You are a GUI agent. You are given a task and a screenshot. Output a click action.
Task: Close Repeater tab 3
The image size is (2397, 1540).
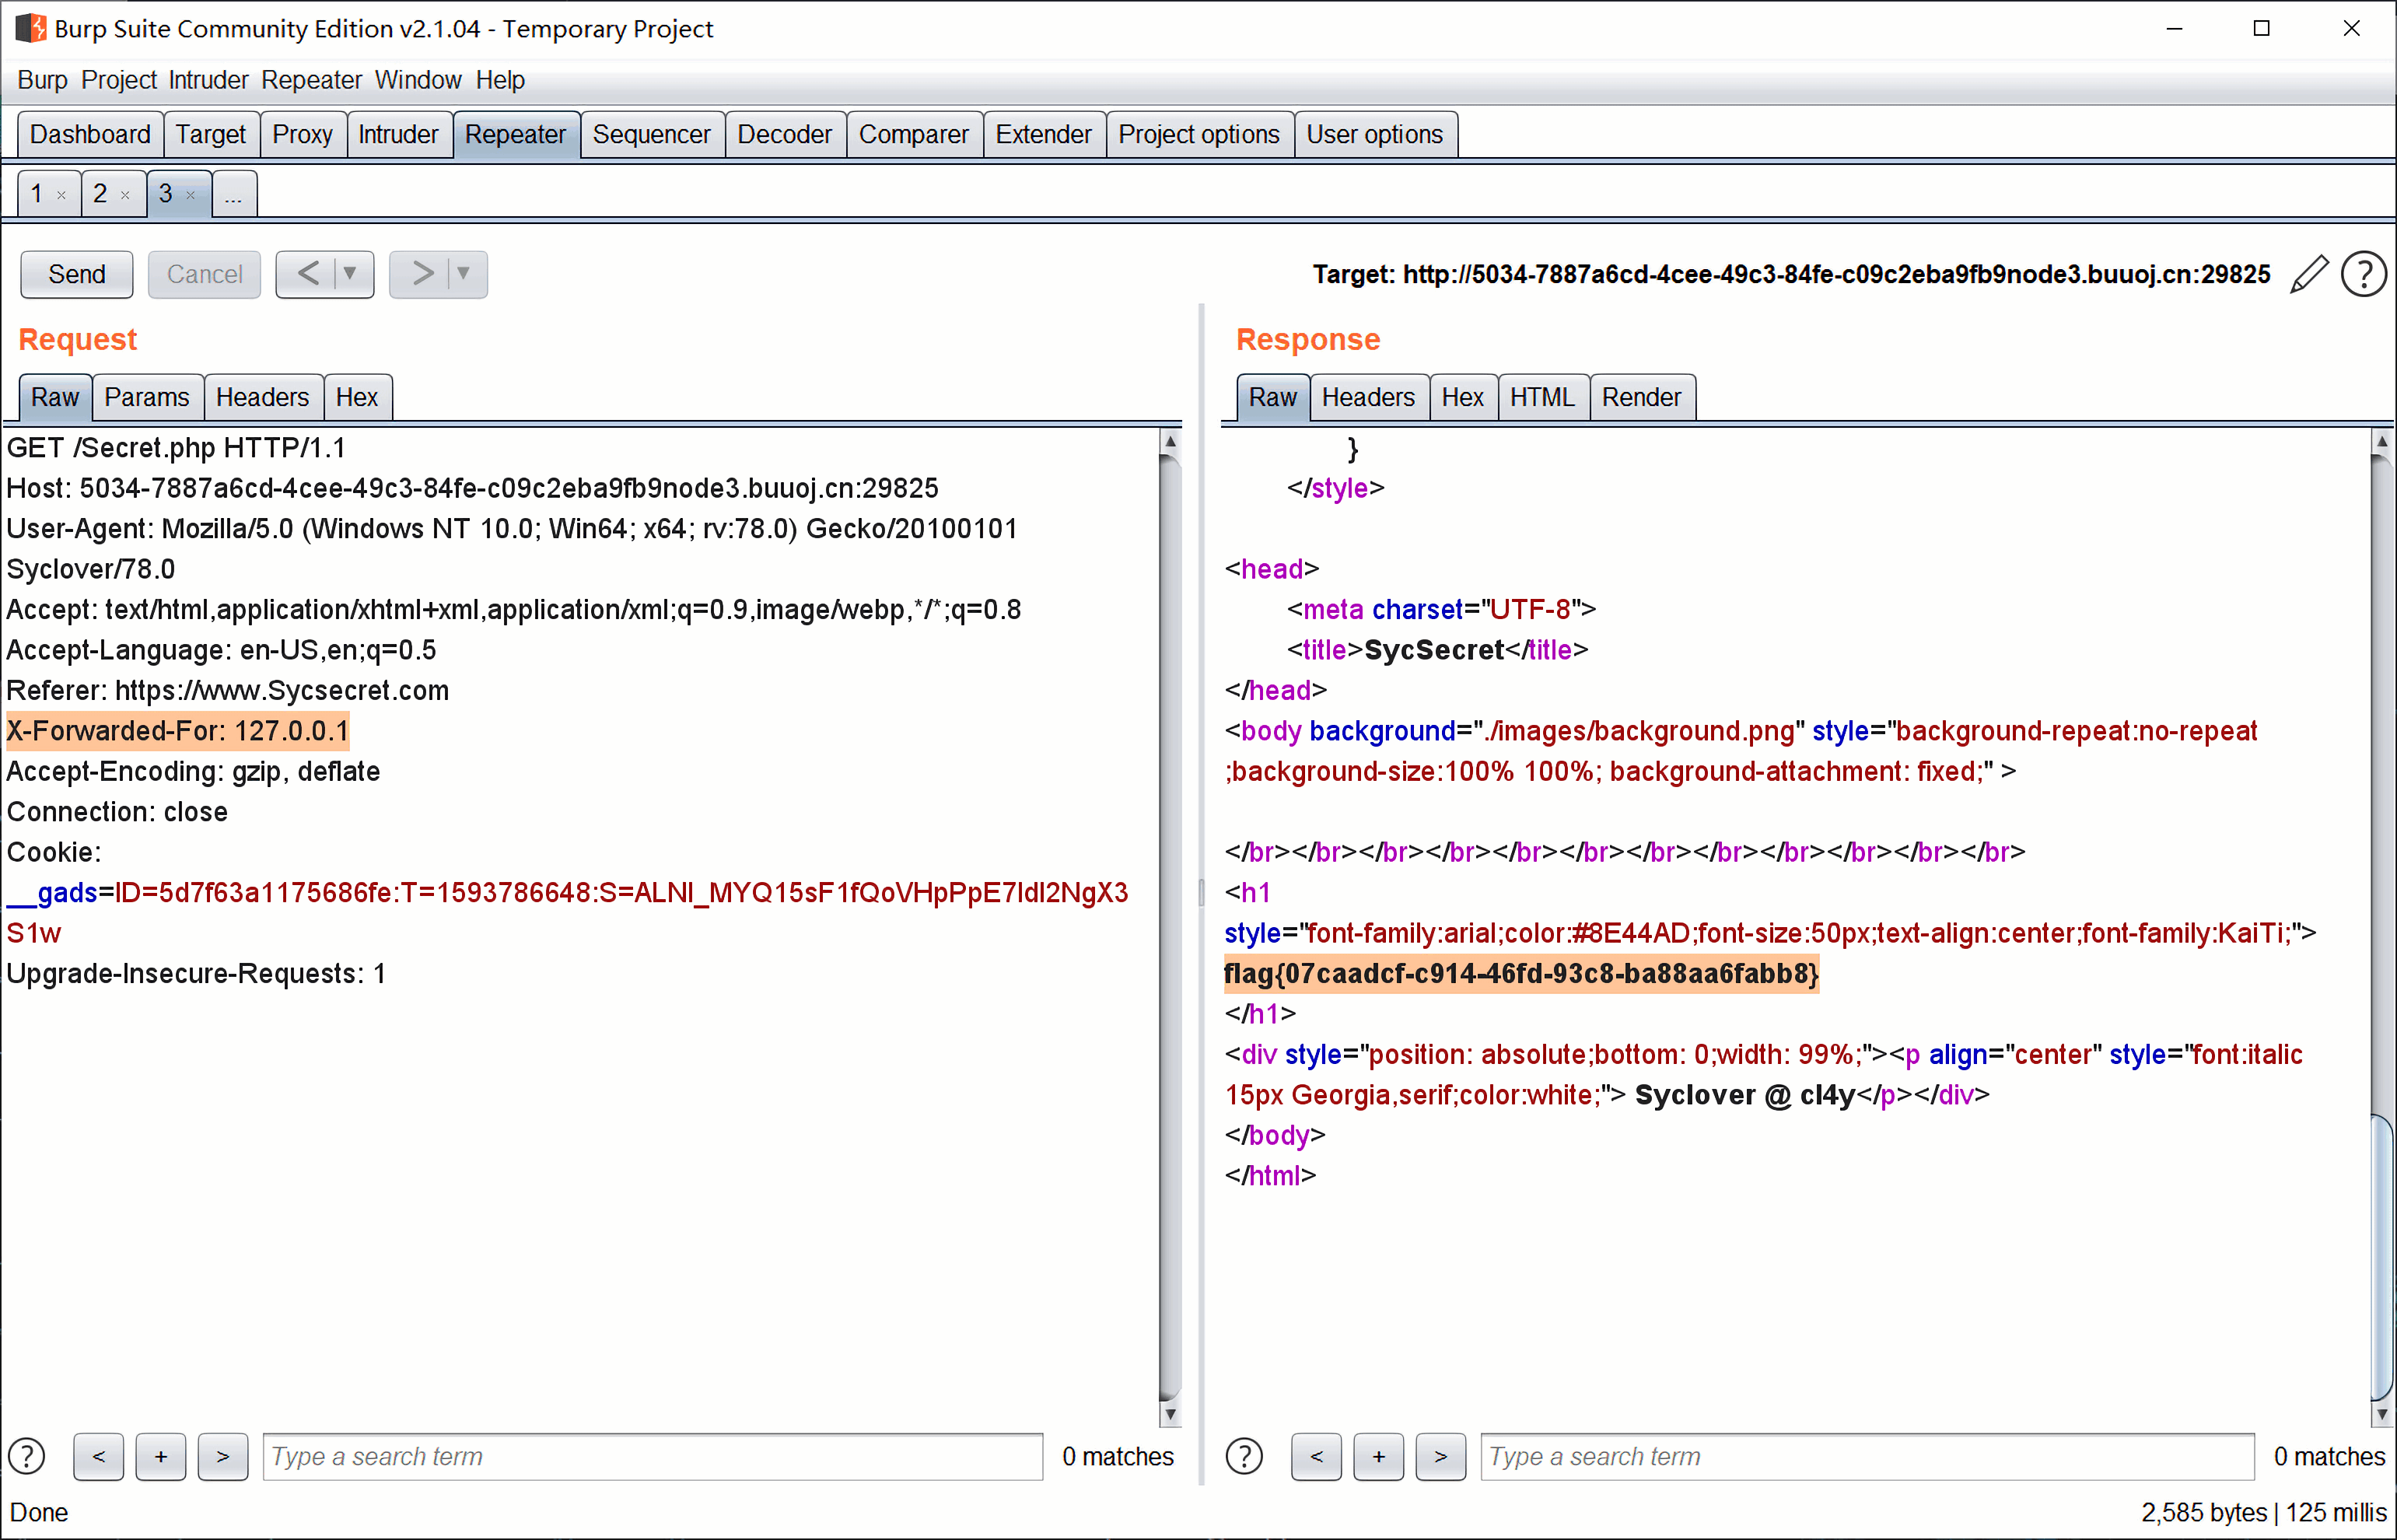click(x=190, y=195)
